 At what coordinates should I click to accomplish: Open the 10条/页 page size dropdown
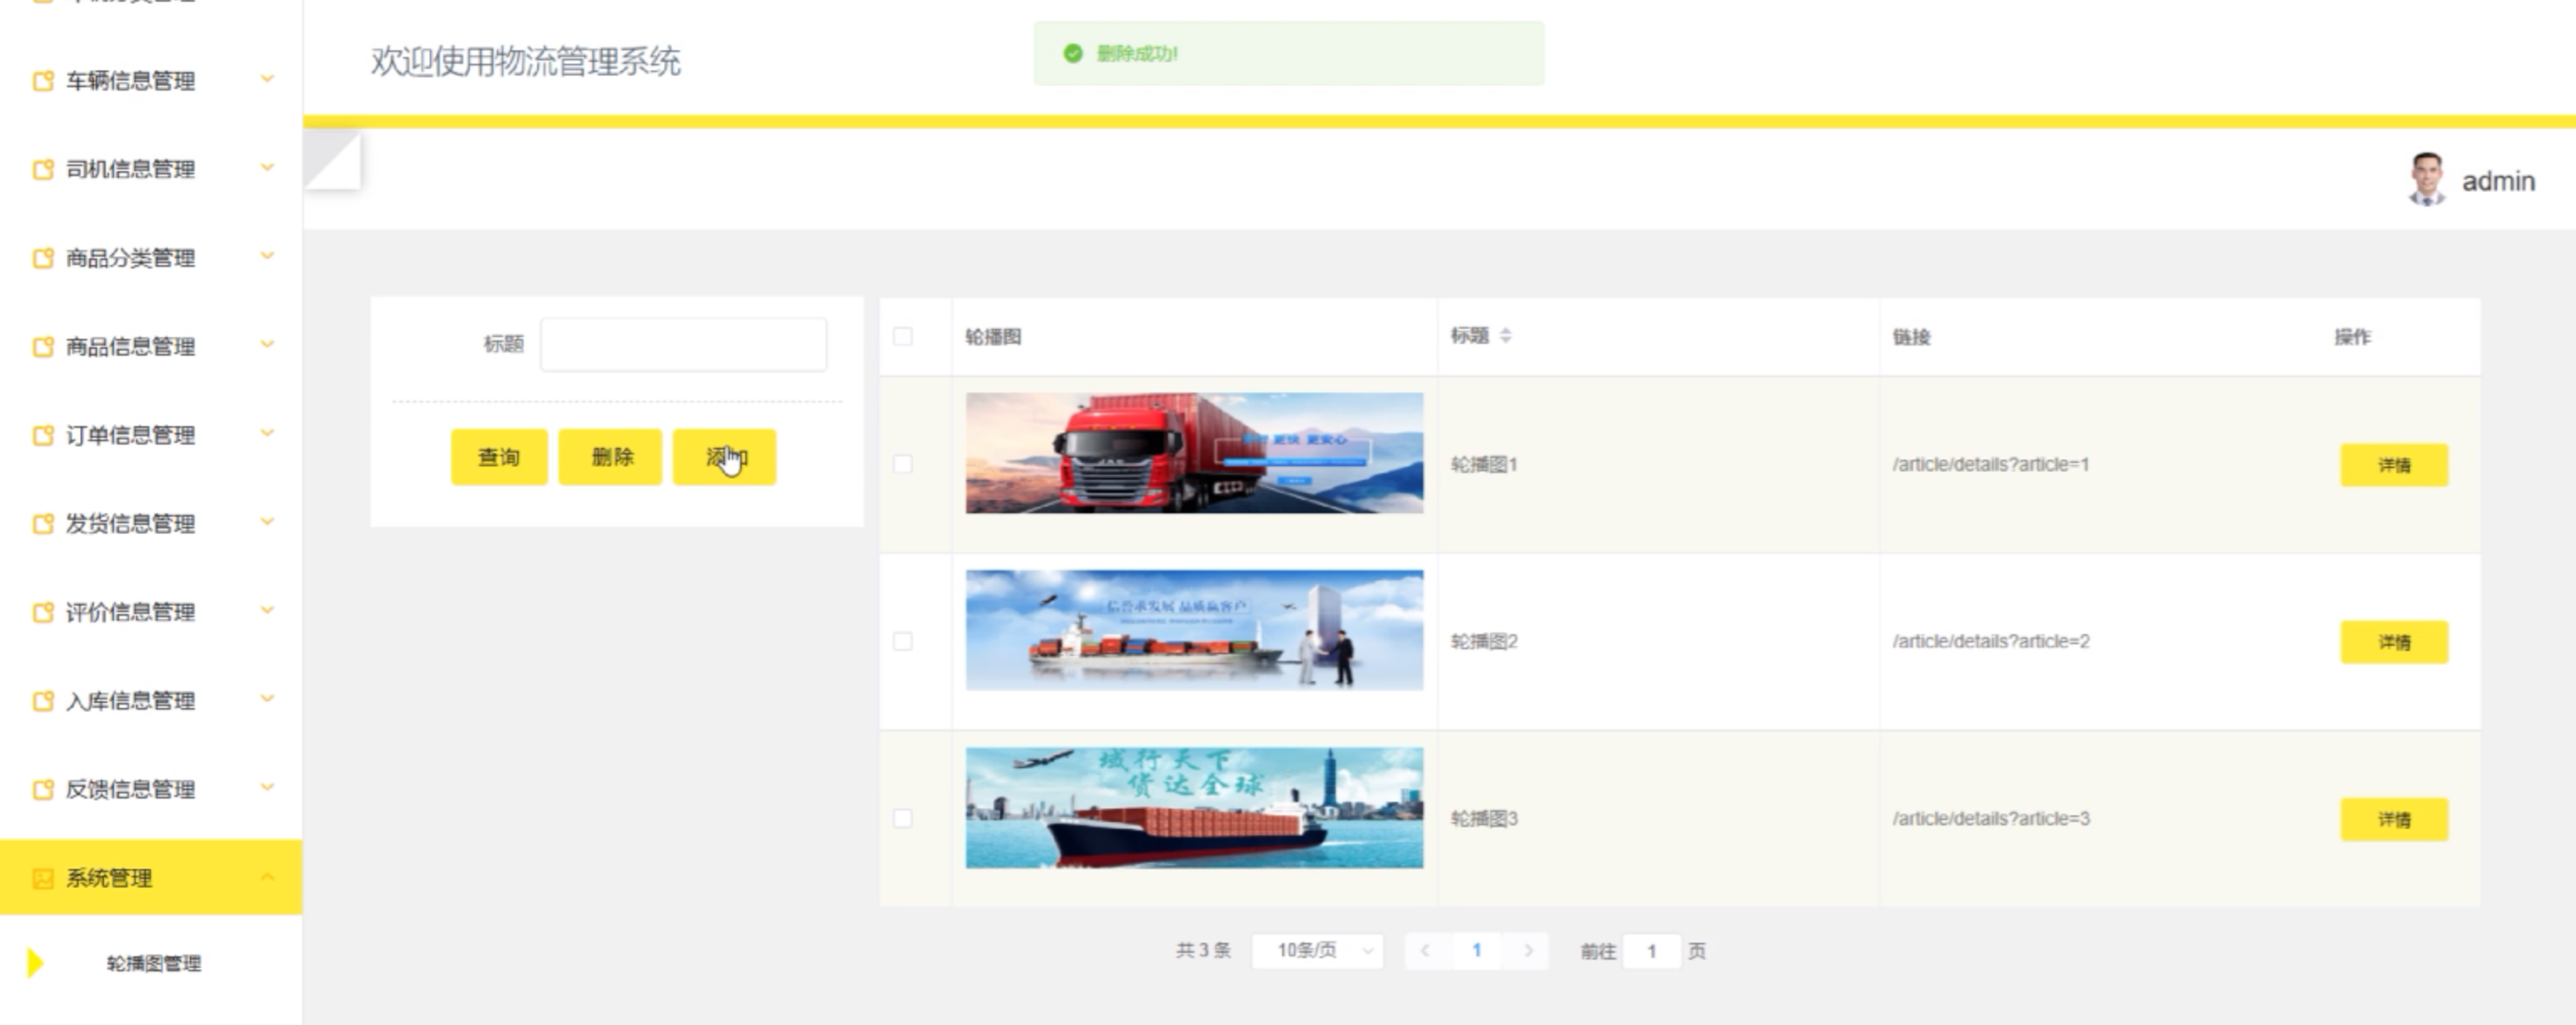point(1316,950)
